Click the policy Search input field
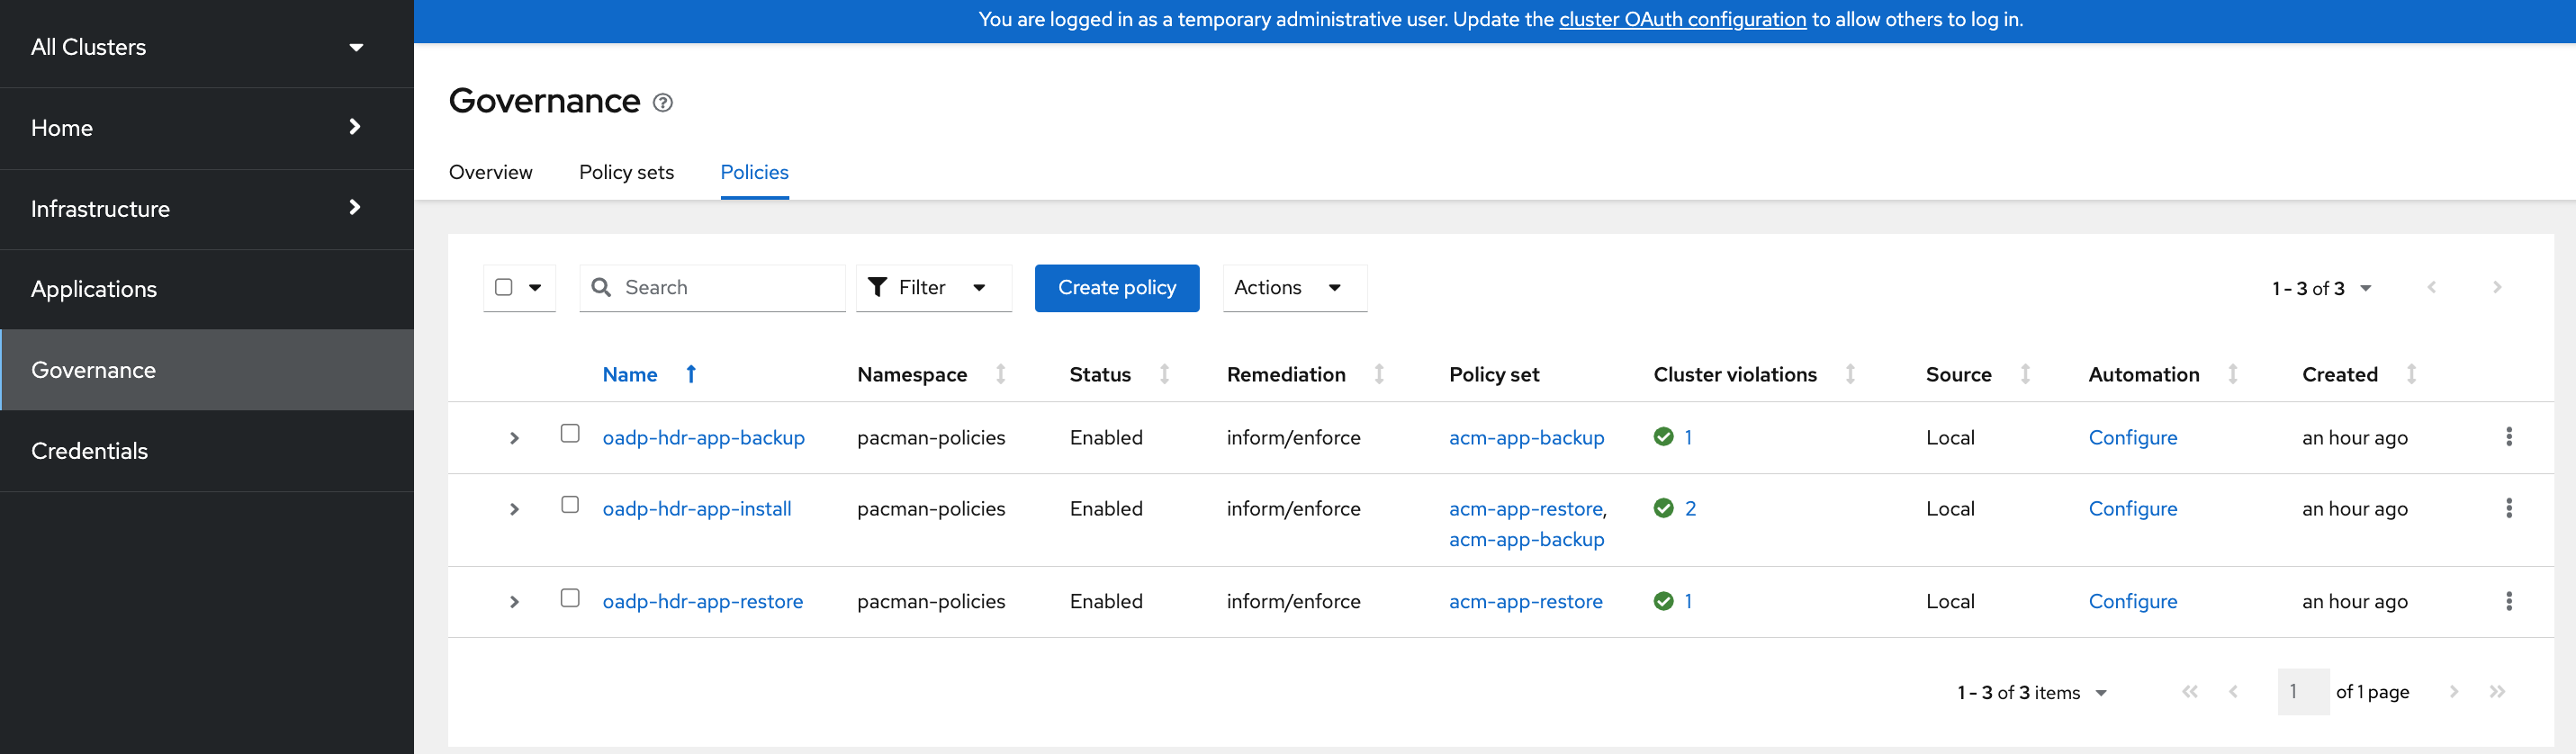Image resolution: width=2576 pixels, height=754 pixels. tap(728, 288)
